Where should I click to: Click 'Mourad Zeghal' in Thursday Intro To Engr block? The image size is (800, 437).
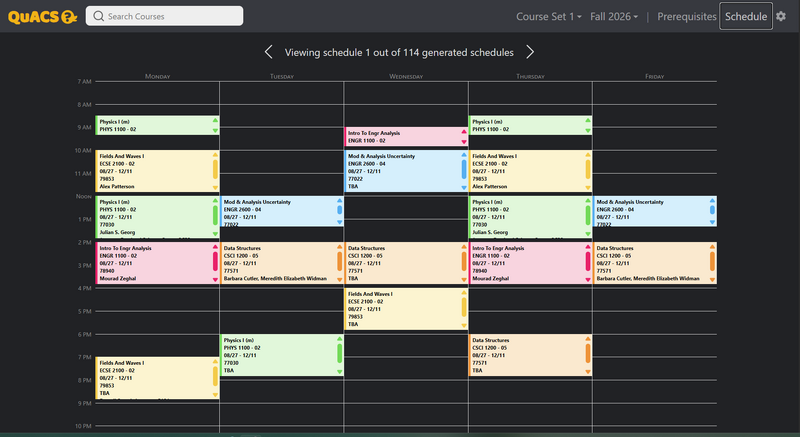[x=490, y=278]
